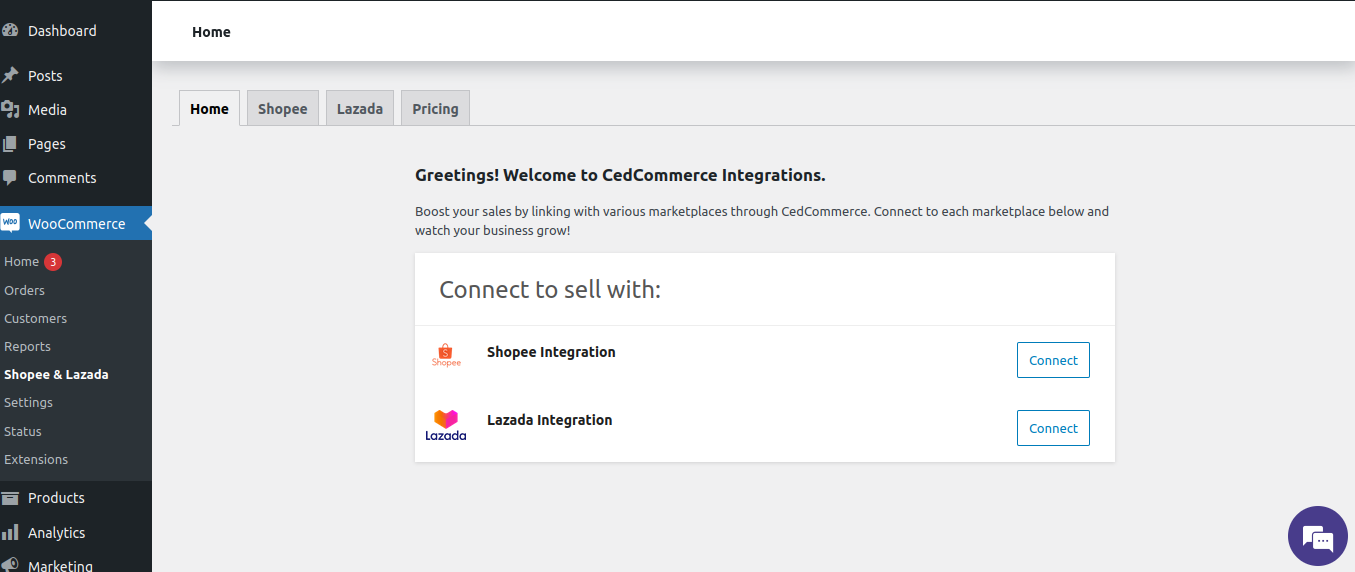Click the Greetings welcome heading
Image resolution: width=1355 pixels, height=572 pixels.
[x=620, y=175]
